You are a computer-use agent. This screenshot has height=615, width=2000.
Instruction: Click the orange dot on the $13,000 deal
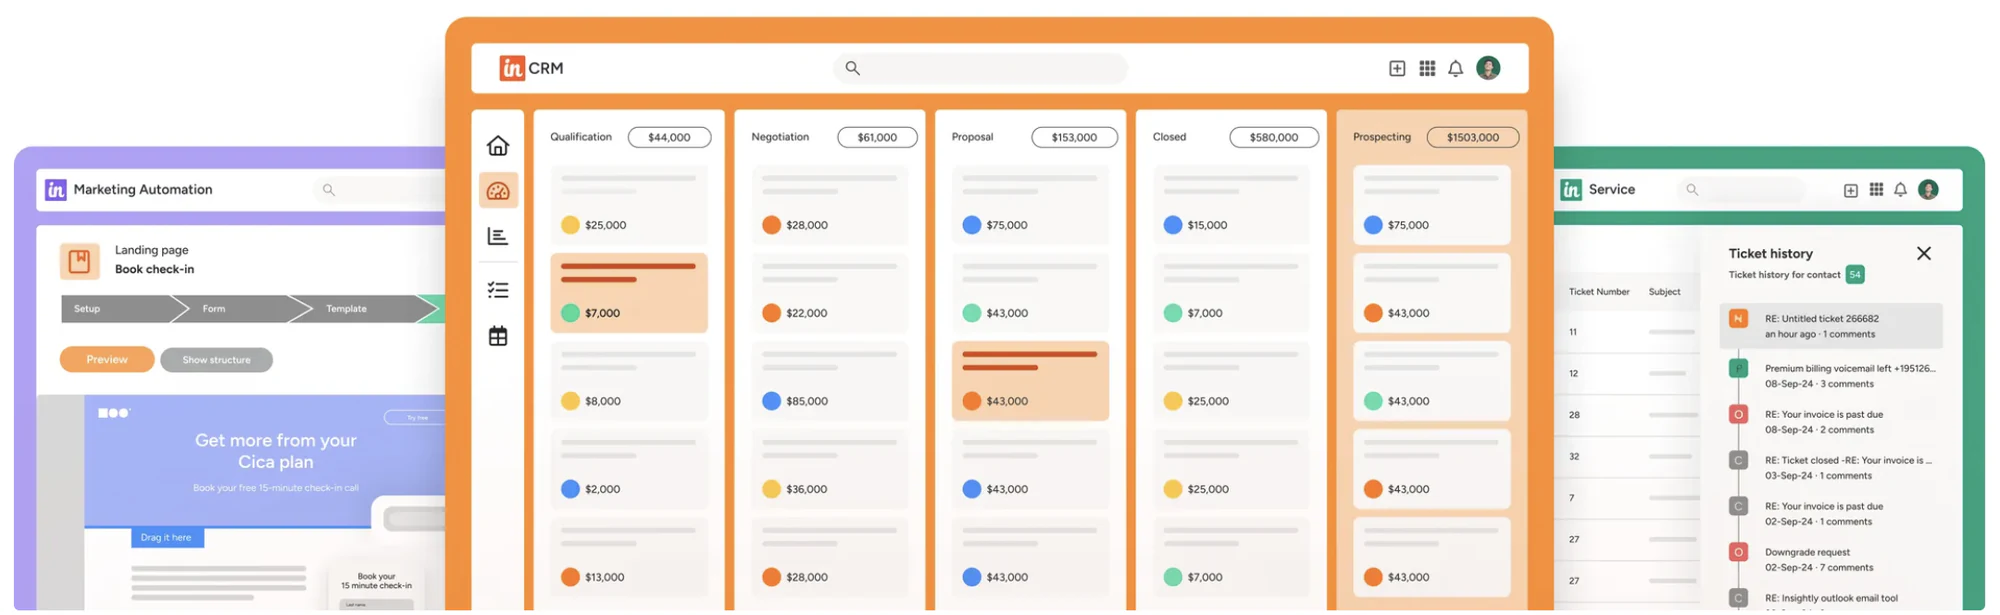[570, 577]
